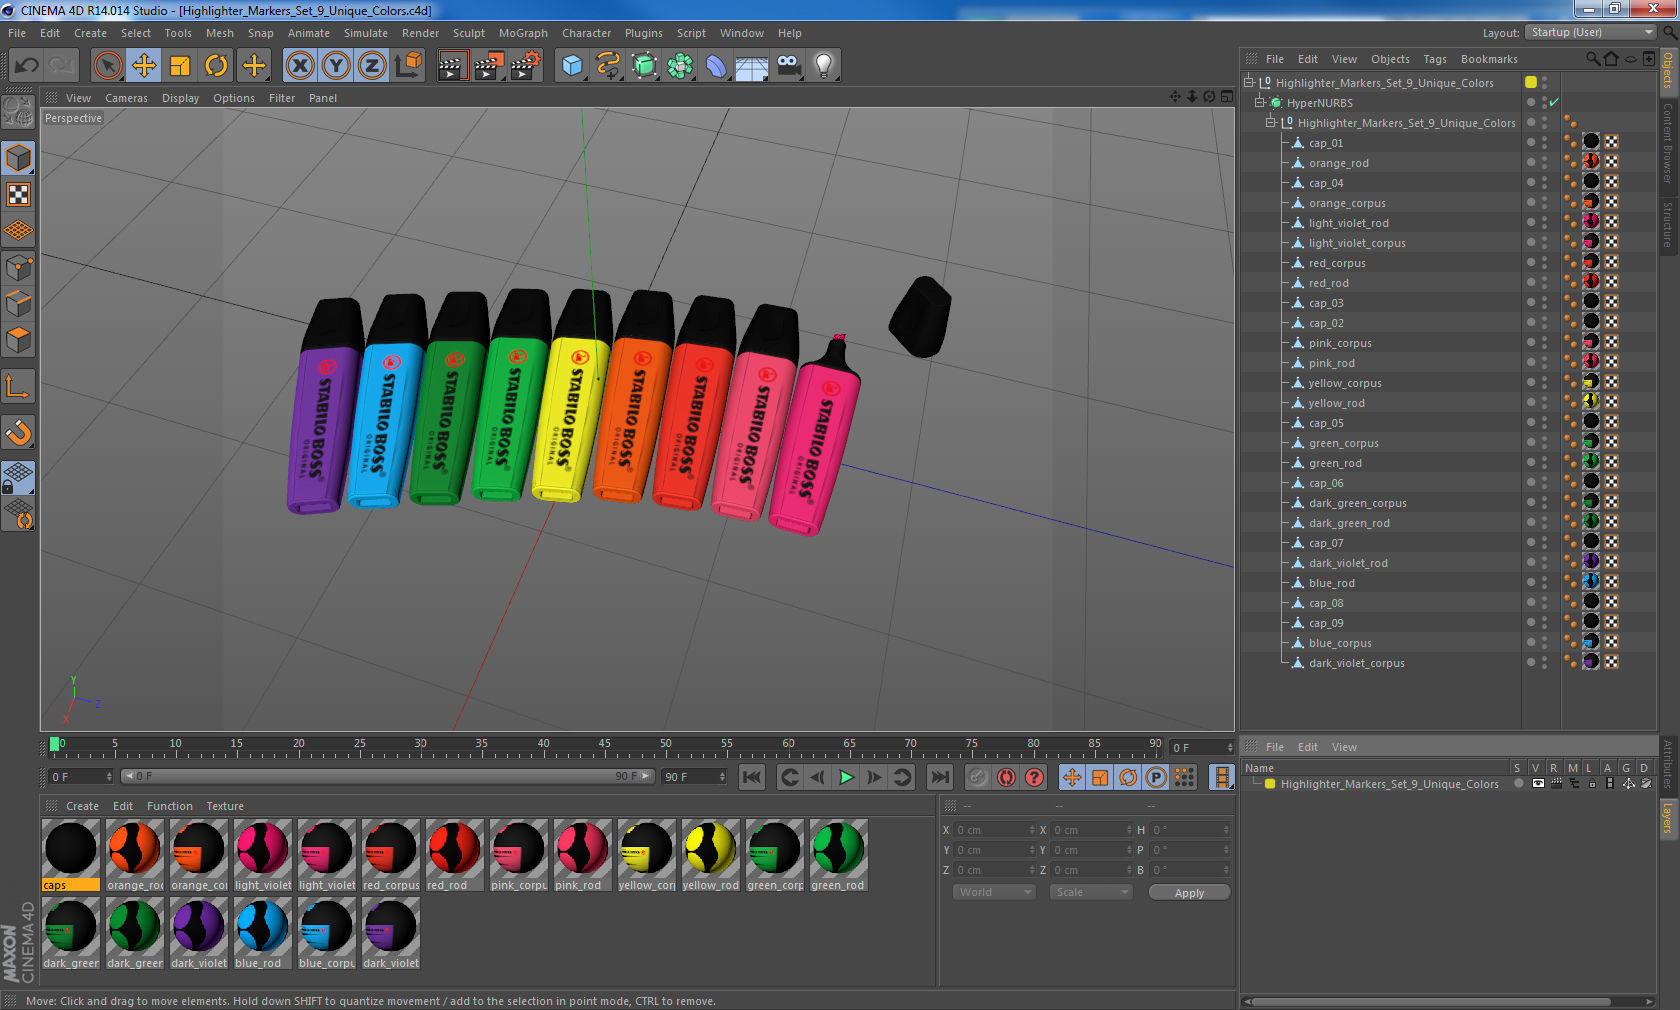
Task: Open material manager Texture menu
Action: coord(225,806)
